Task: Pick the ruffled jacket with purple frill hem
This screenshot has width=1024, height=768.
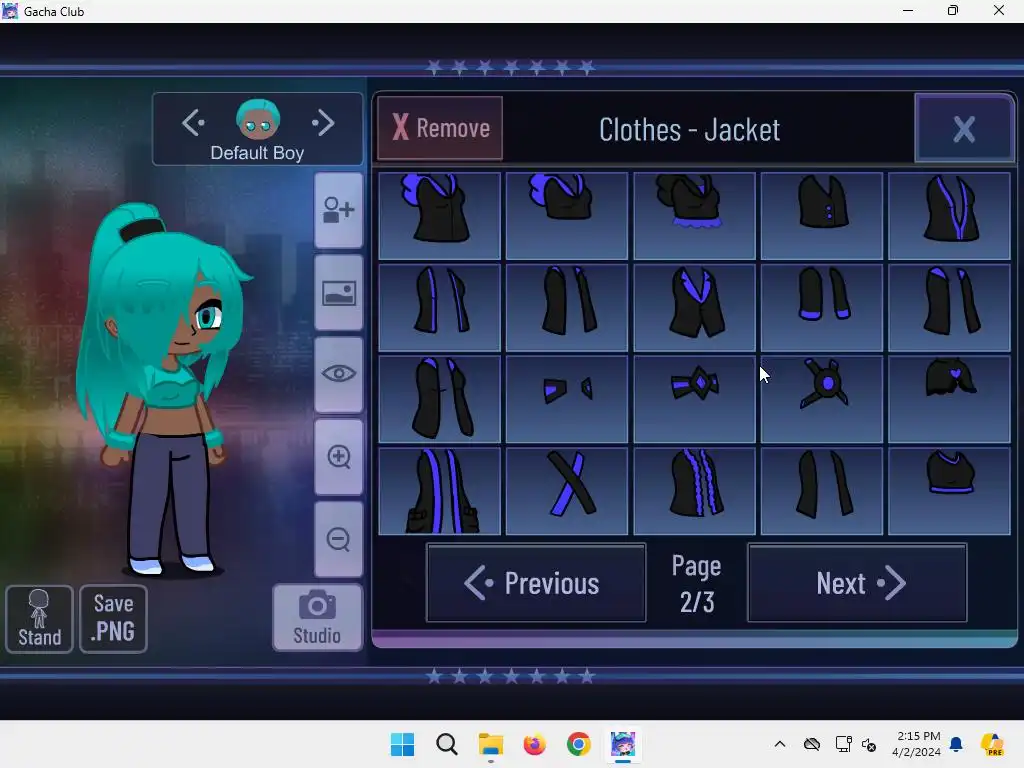Action: click(694, 216)
